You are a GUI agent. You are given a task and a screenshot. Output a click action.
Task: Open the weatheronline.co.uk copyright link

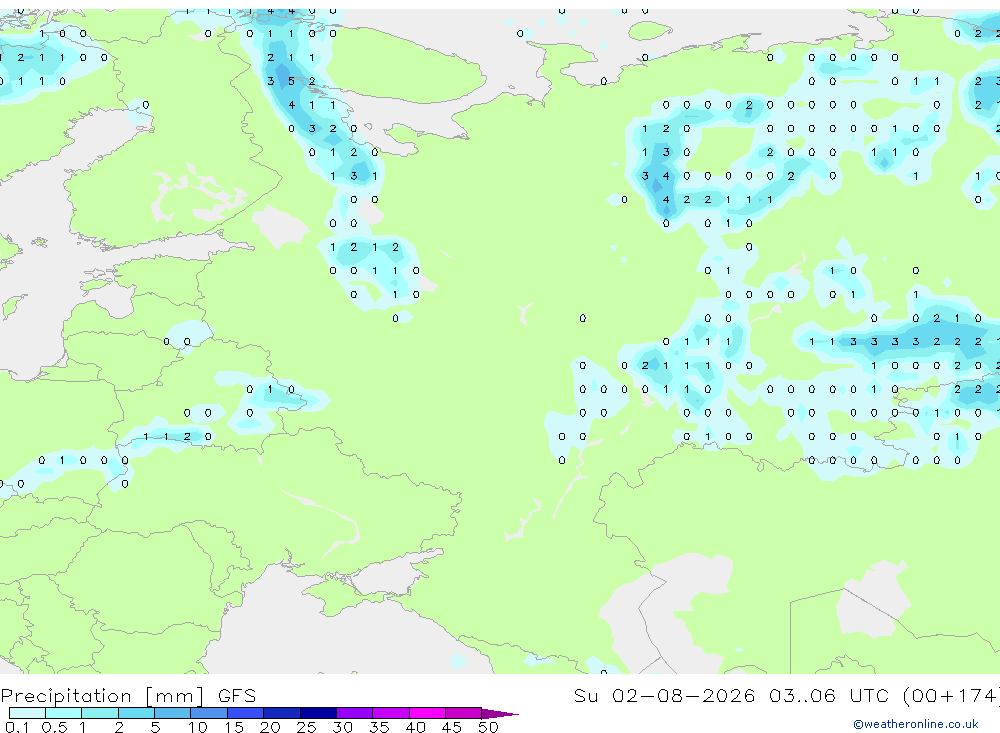tap(916, 723)
